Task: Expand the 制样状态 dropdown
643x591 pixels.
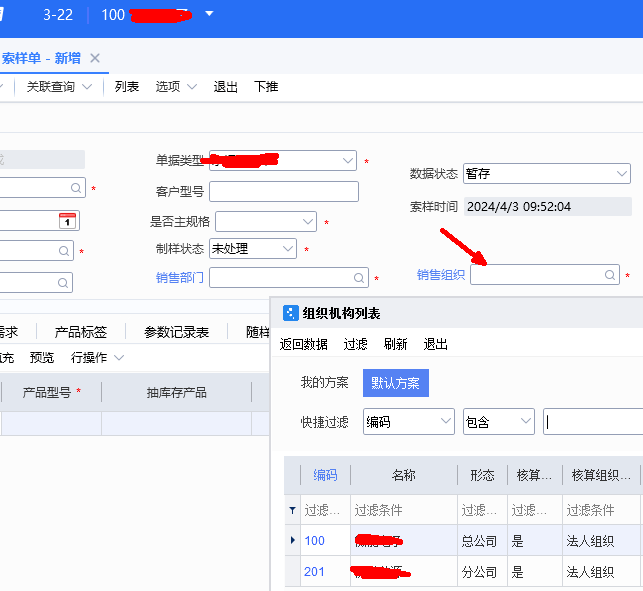Action: click(288, 248)
